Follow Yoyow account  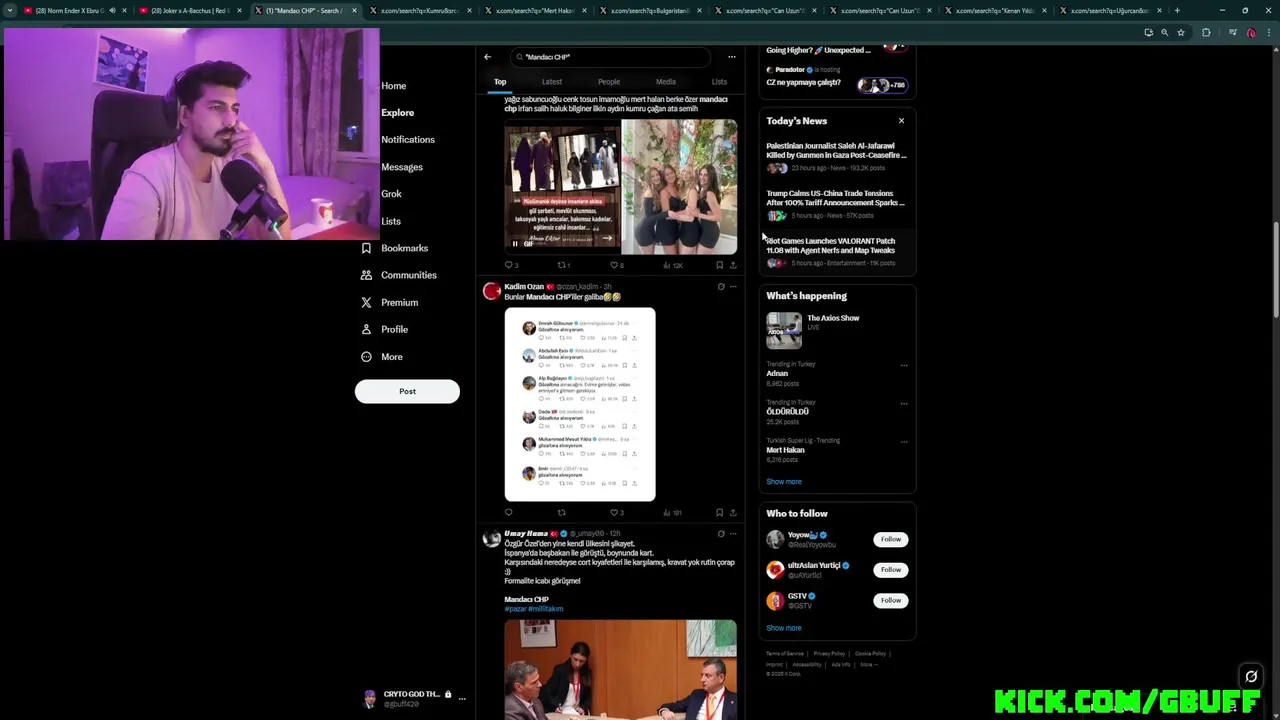tap(890, 539)
